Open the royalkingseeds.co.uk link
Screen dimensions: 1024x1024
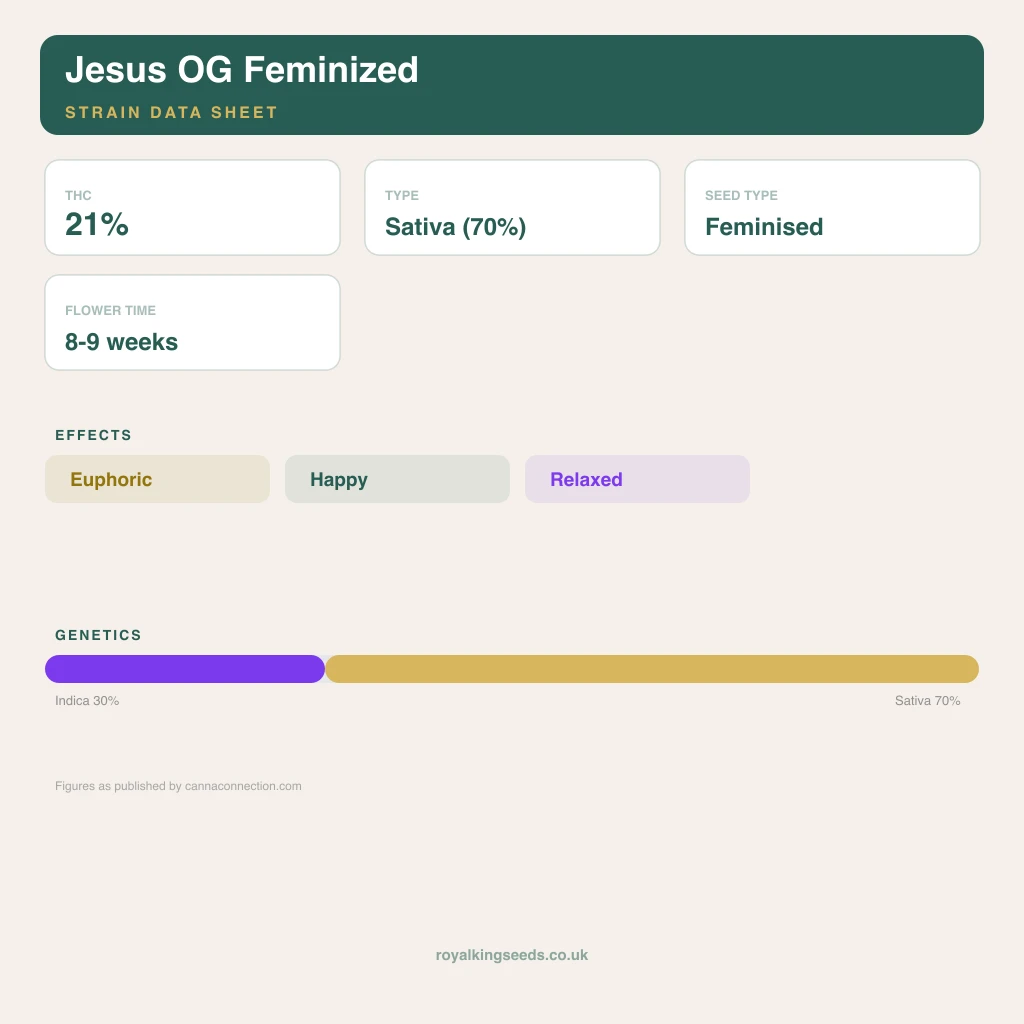point(512,955)
